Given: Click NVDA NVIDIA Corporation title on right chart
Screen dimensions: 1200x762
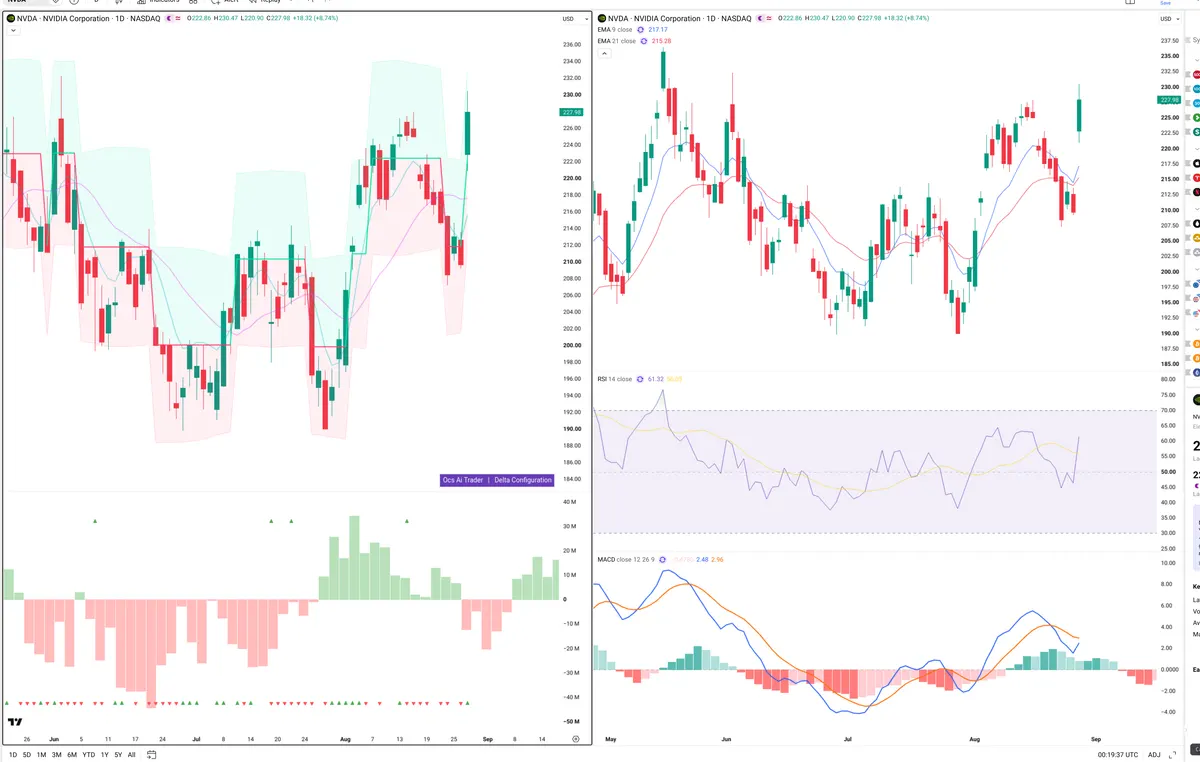Looking at the screenshot, I should tap(681, 19).
